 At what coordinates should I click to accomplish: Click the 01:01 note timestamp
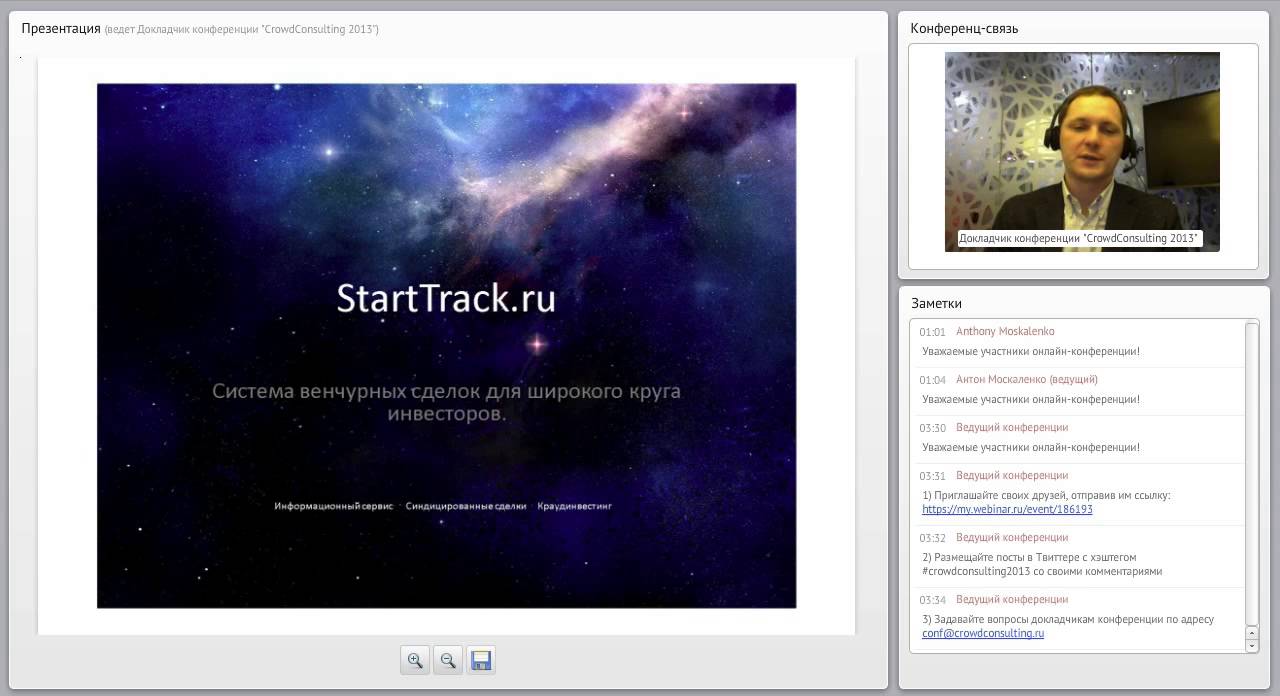click(x=932, y=332)
